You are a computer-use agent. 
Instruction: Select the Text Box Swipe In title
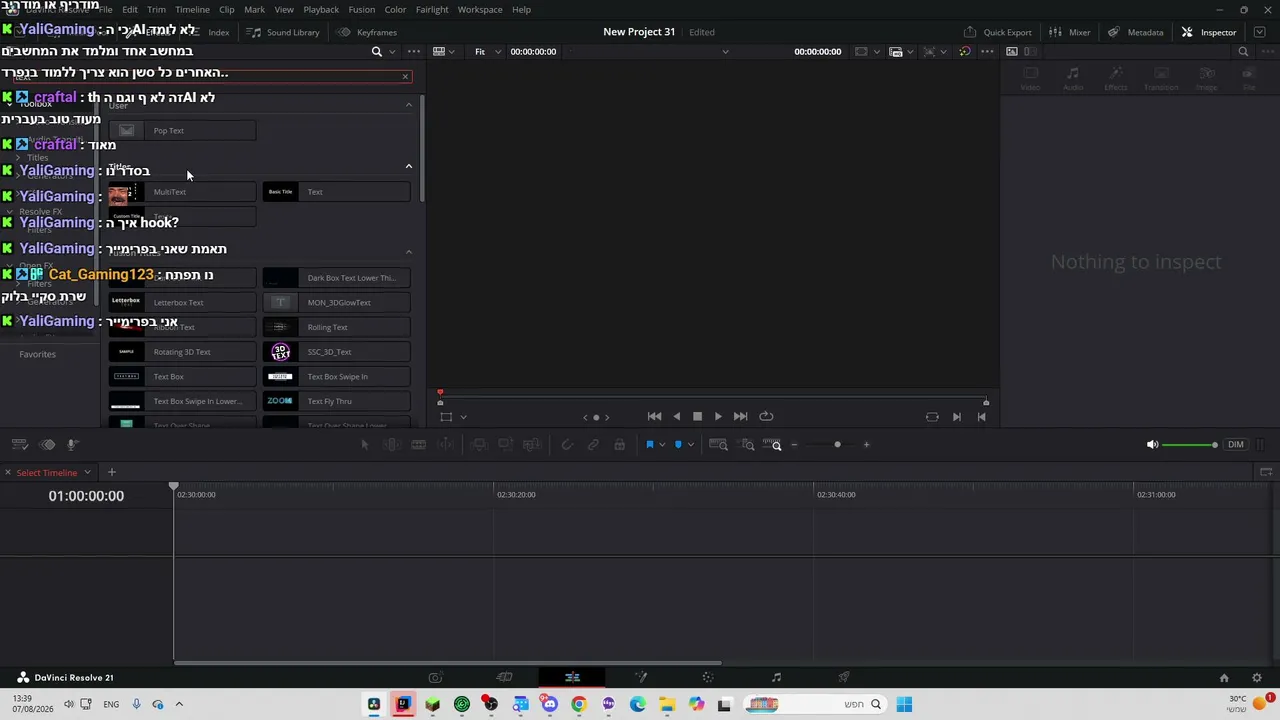(336, 376)
